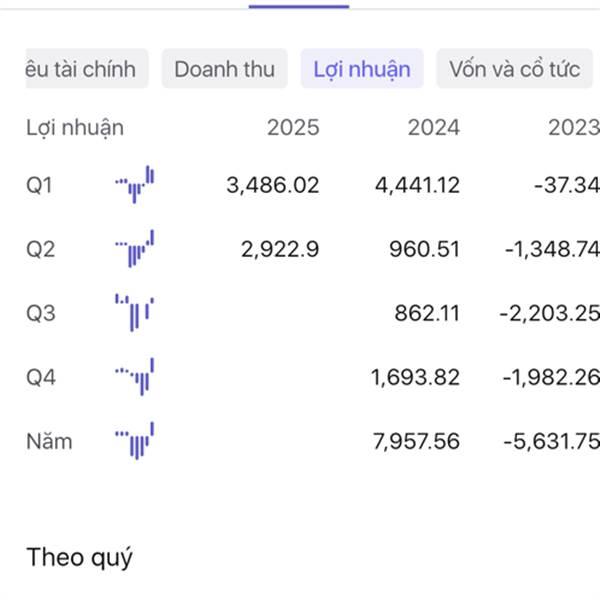The image size is (600, 600).
Task: Switch to the Doanh thu tab
Action: tap(225, 69)
